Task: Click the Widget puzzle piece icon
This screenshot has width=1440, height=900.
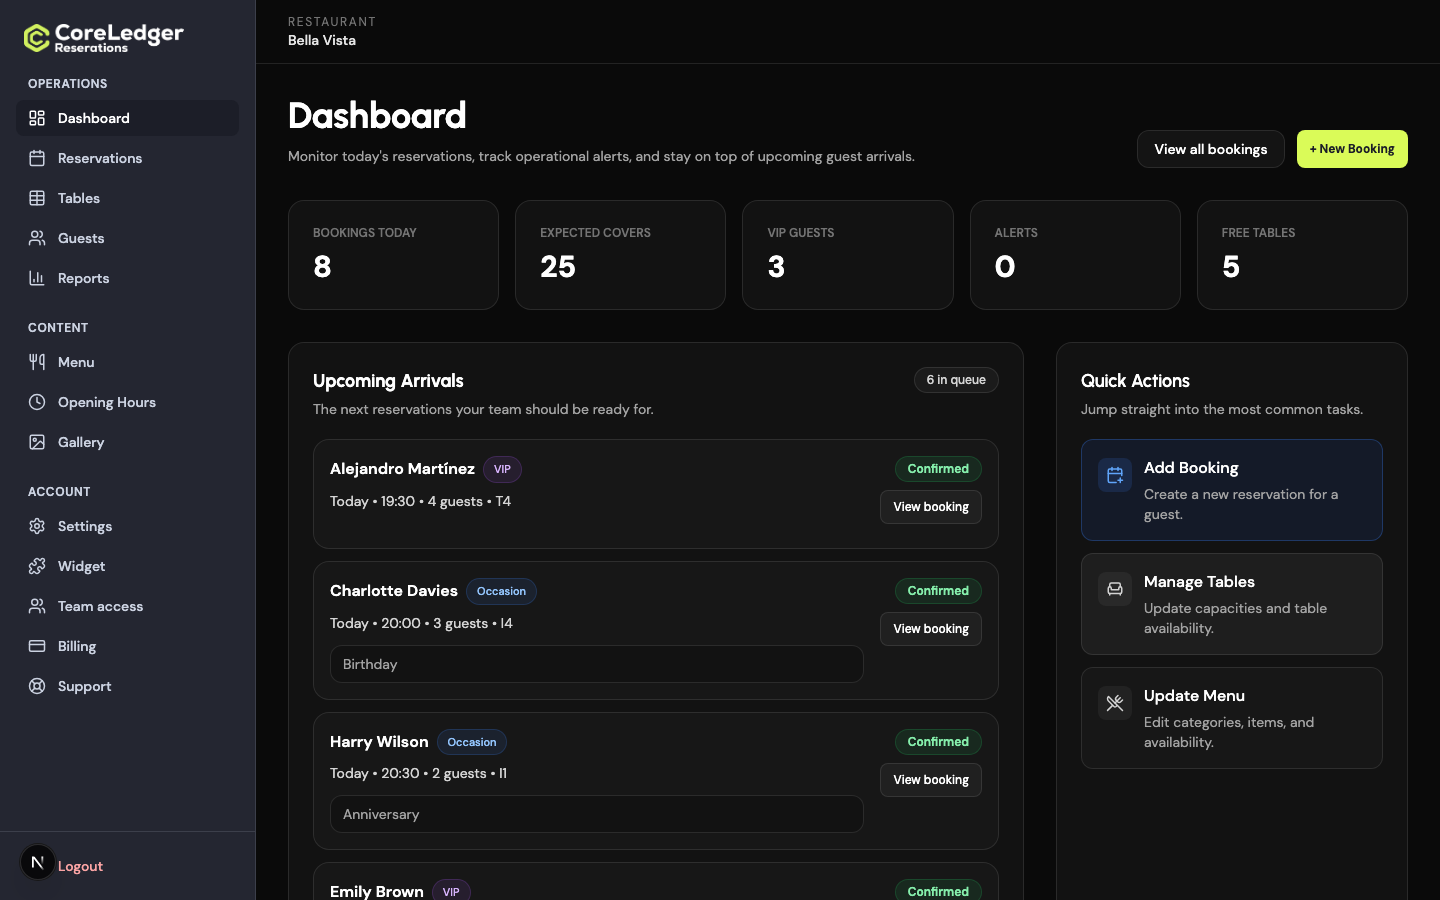Action: [37, 566]
